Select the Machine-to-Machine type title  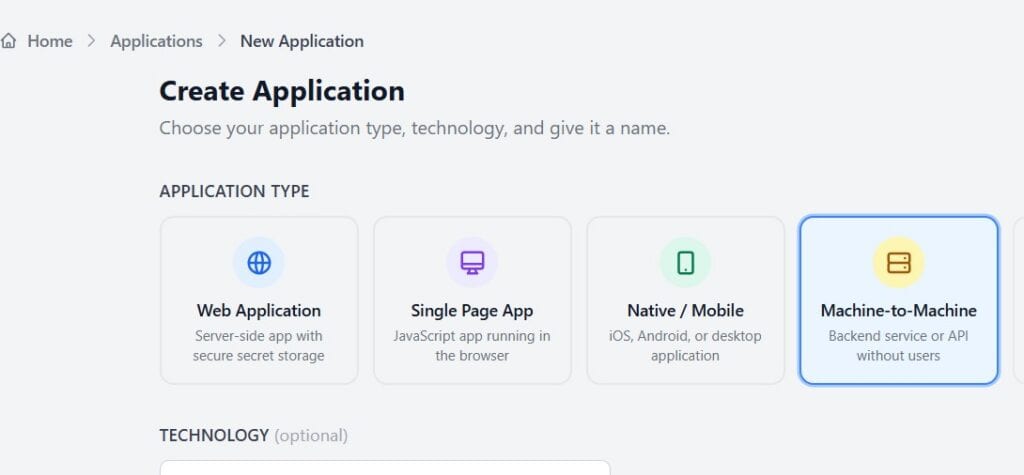898,310
